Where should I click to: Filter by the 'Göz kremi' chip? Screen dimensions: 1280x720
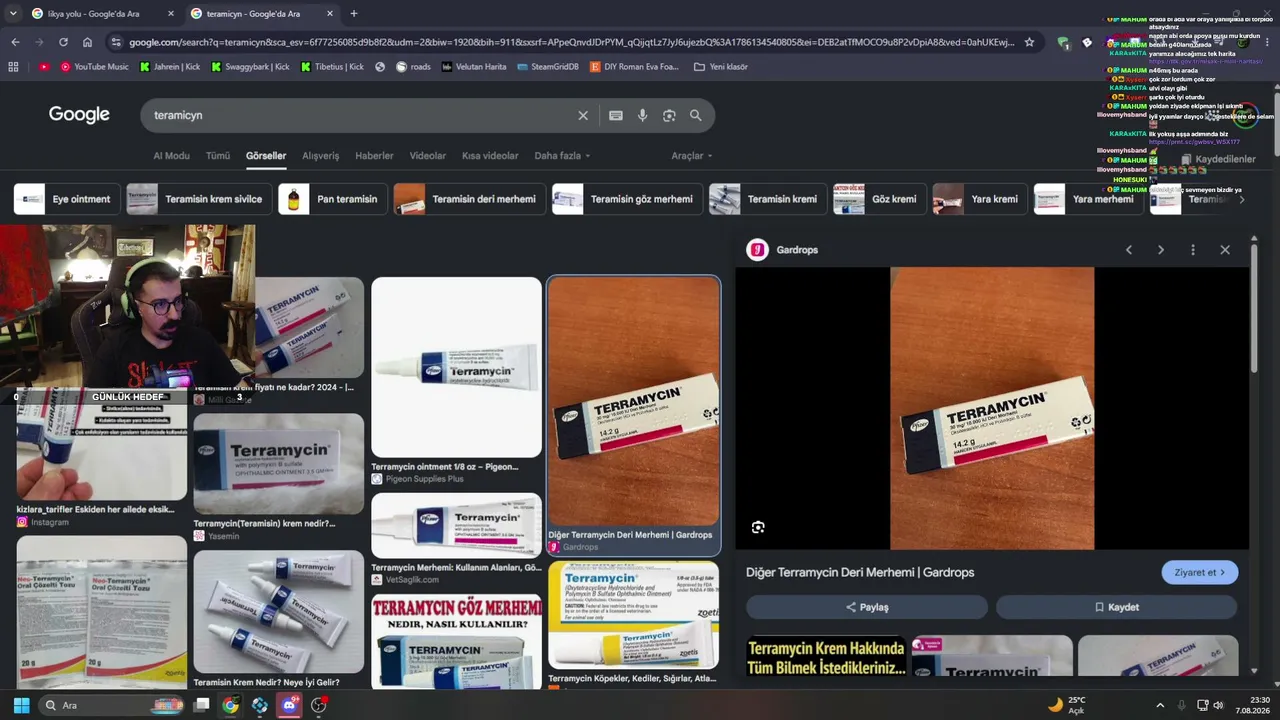(880, 199)
